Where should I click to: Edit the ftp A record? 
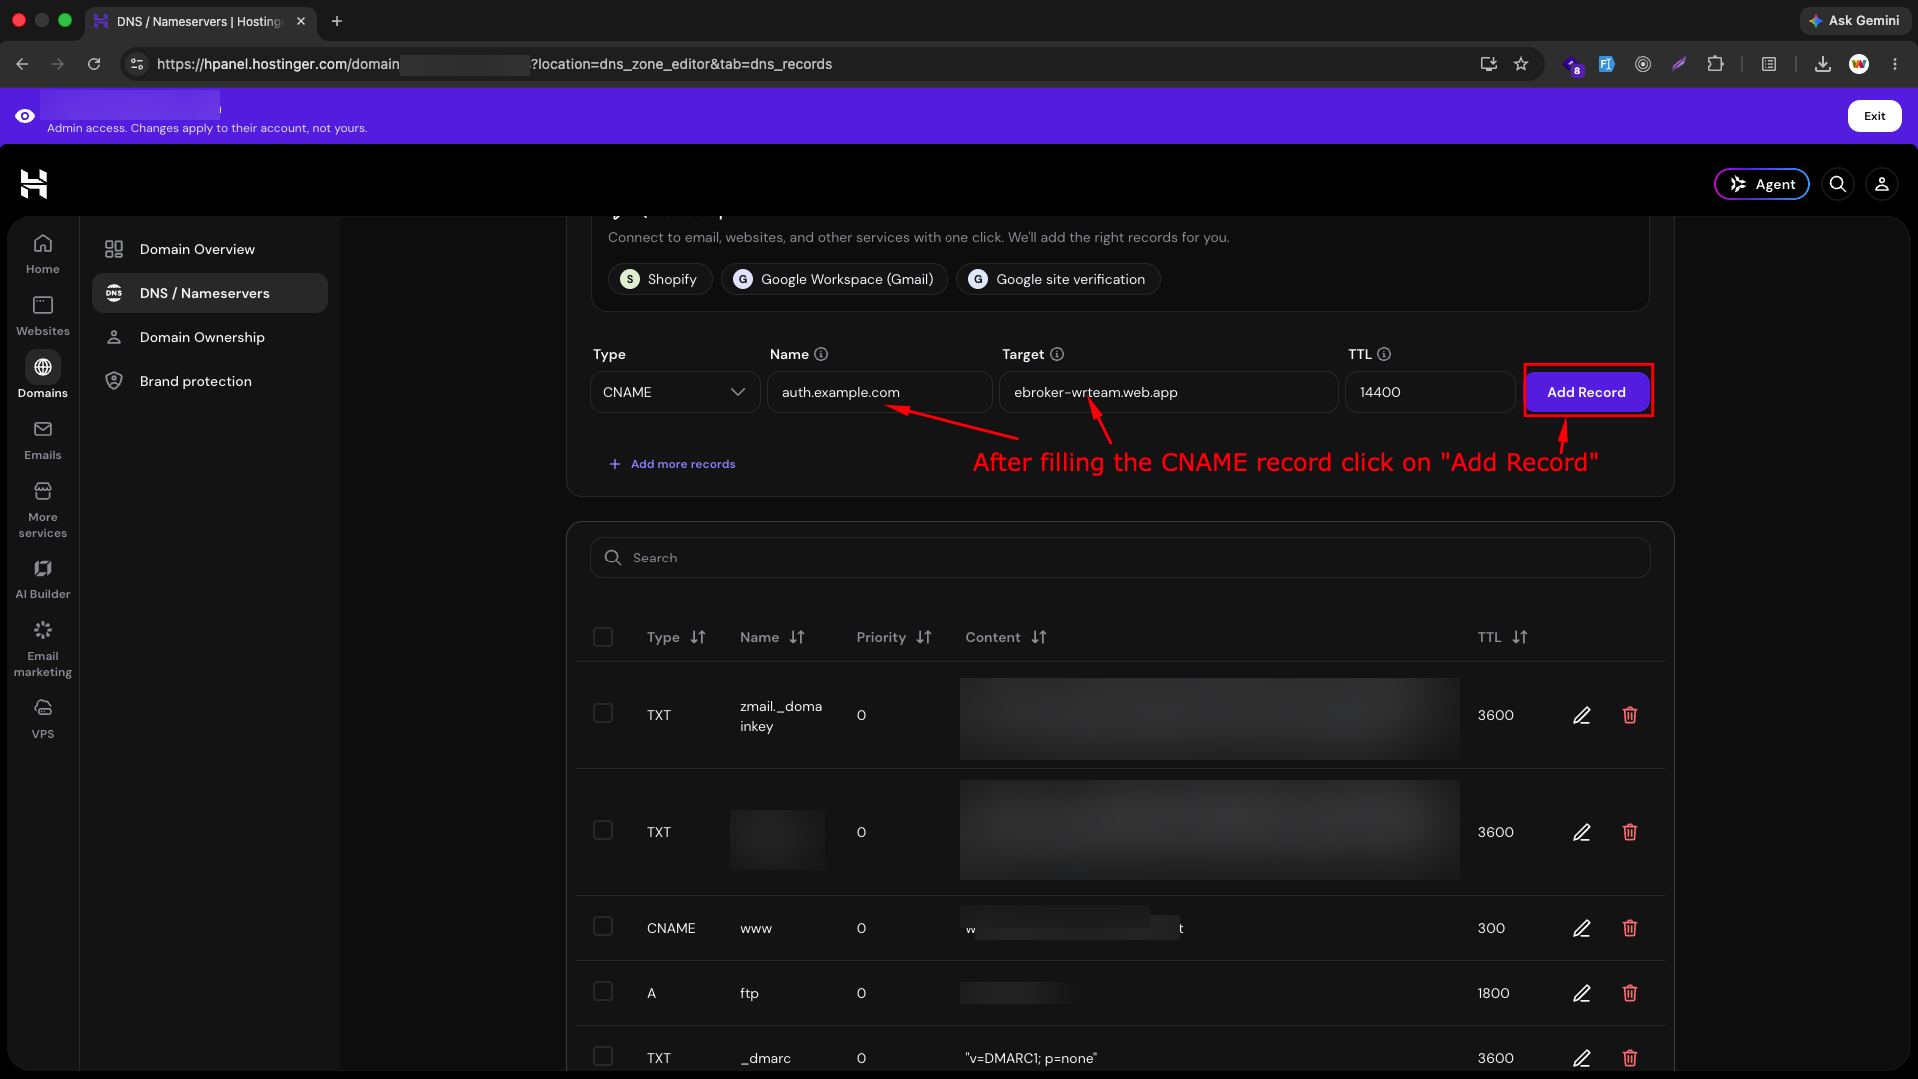1582,993
